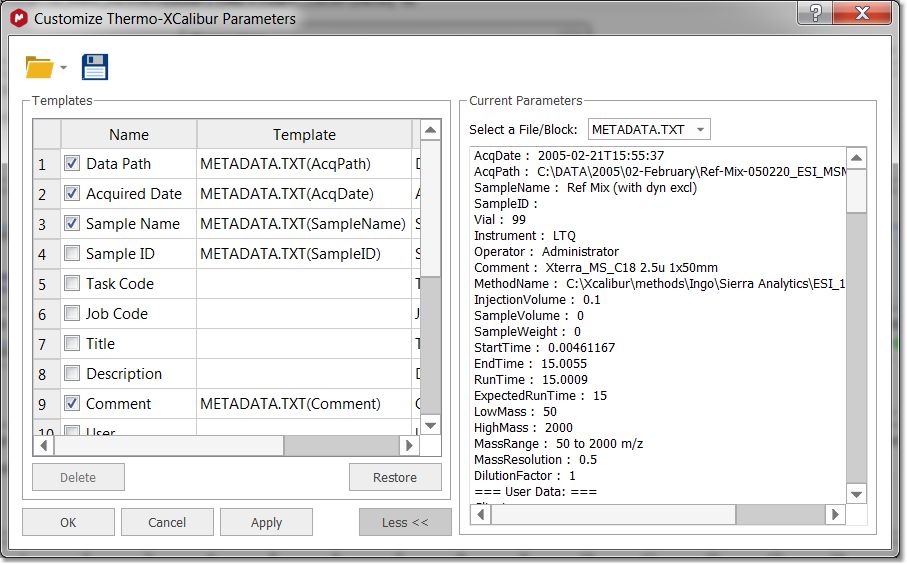Enable the Sample ID checkbox
This screenshot has width=907, height=565.
[72, 253]
